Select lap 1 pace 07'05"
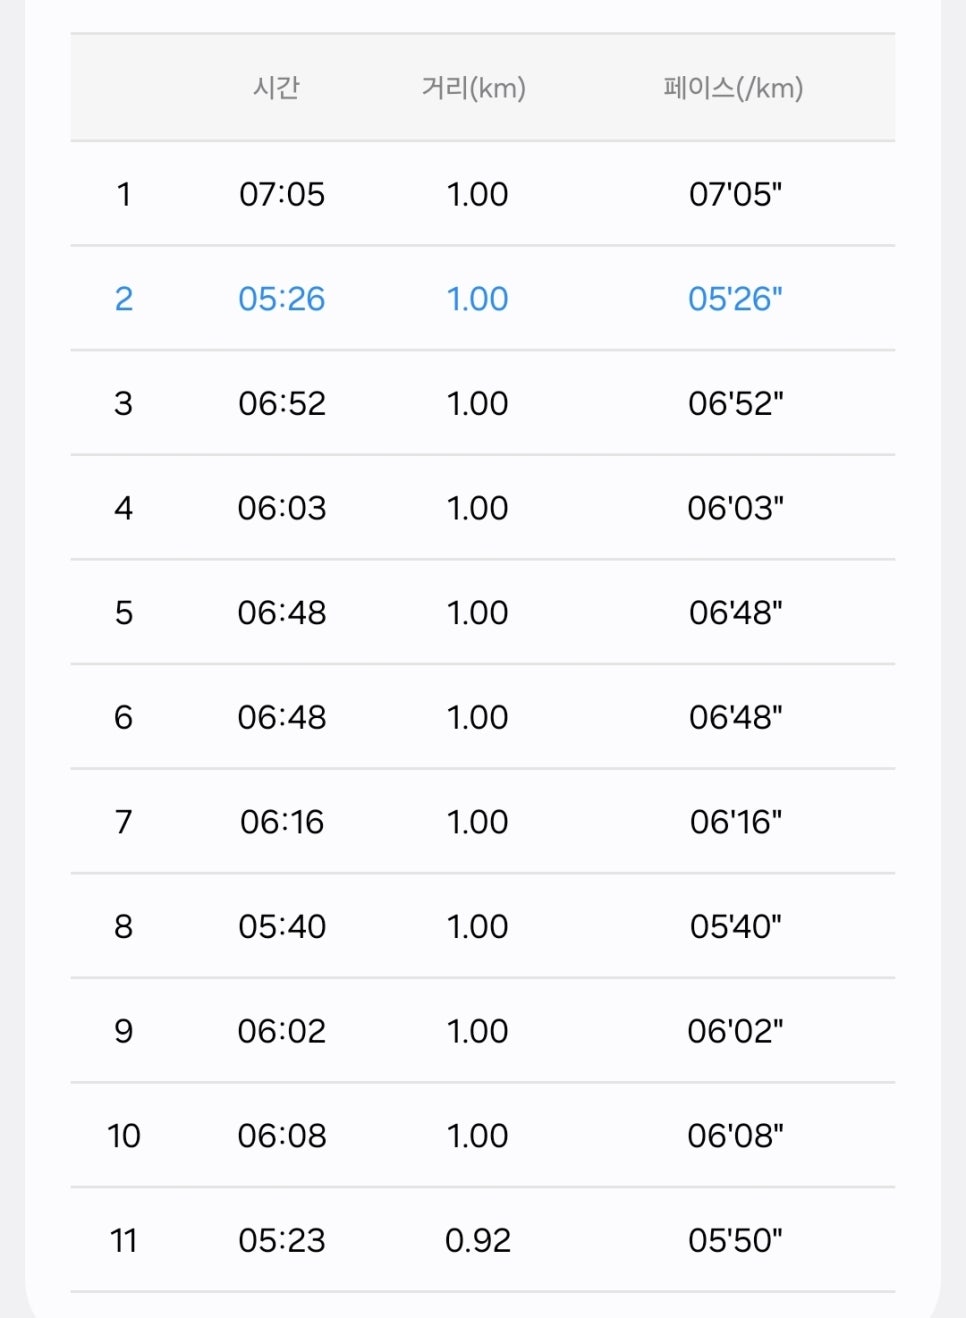966x1318 pixels. coord(735,194)
